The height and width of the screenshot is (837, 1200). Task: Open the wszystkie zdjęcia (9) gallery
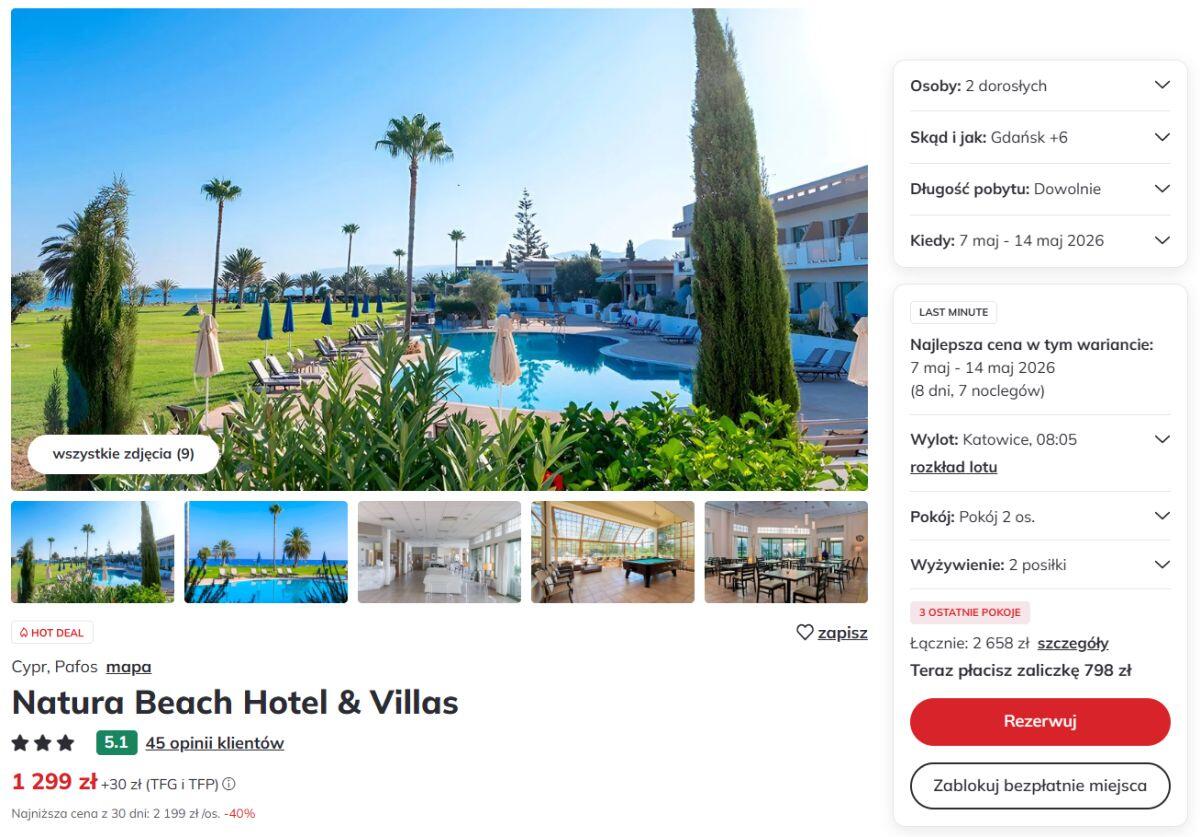point(123,454)
